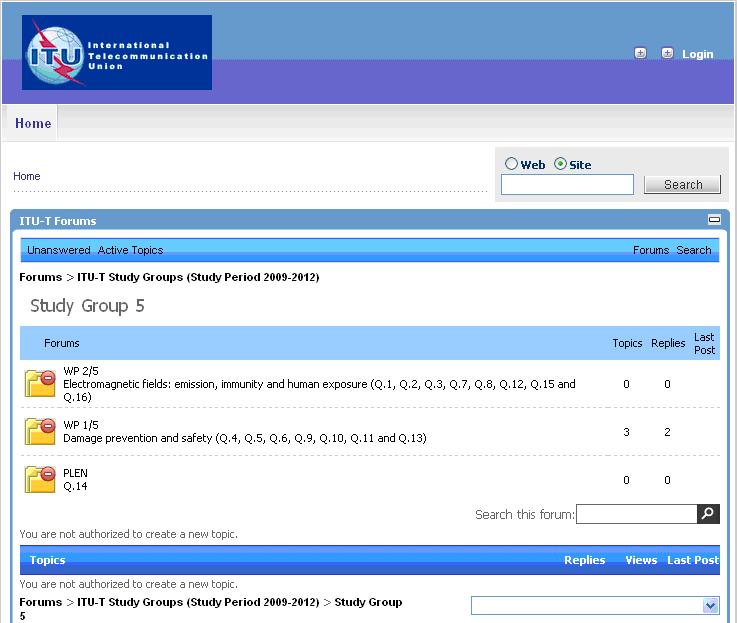Click Forums in the top breadcrumb
Screen dimensions: 737x623
[x=40, y=277]
